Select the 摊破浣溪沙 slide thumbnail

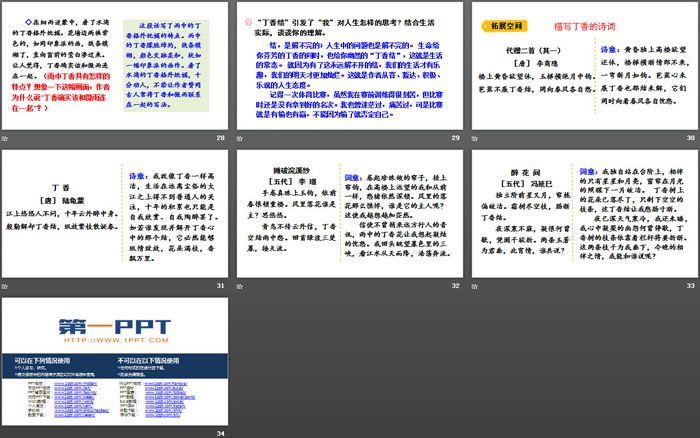click(x=348, y=214)
